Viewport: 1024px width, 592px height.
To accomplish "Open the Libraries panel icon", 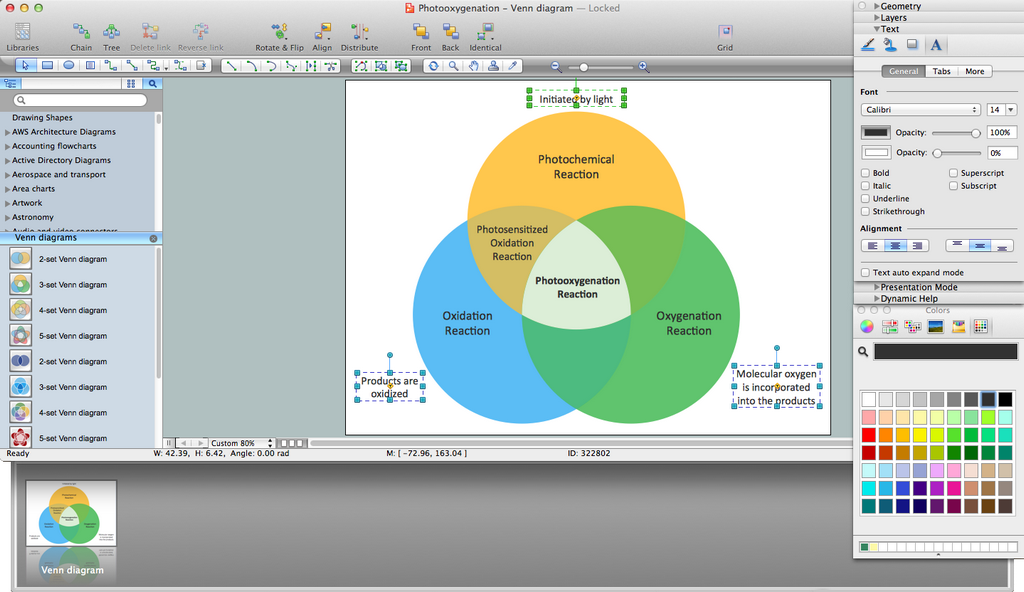I will click(x=22, y=33).
